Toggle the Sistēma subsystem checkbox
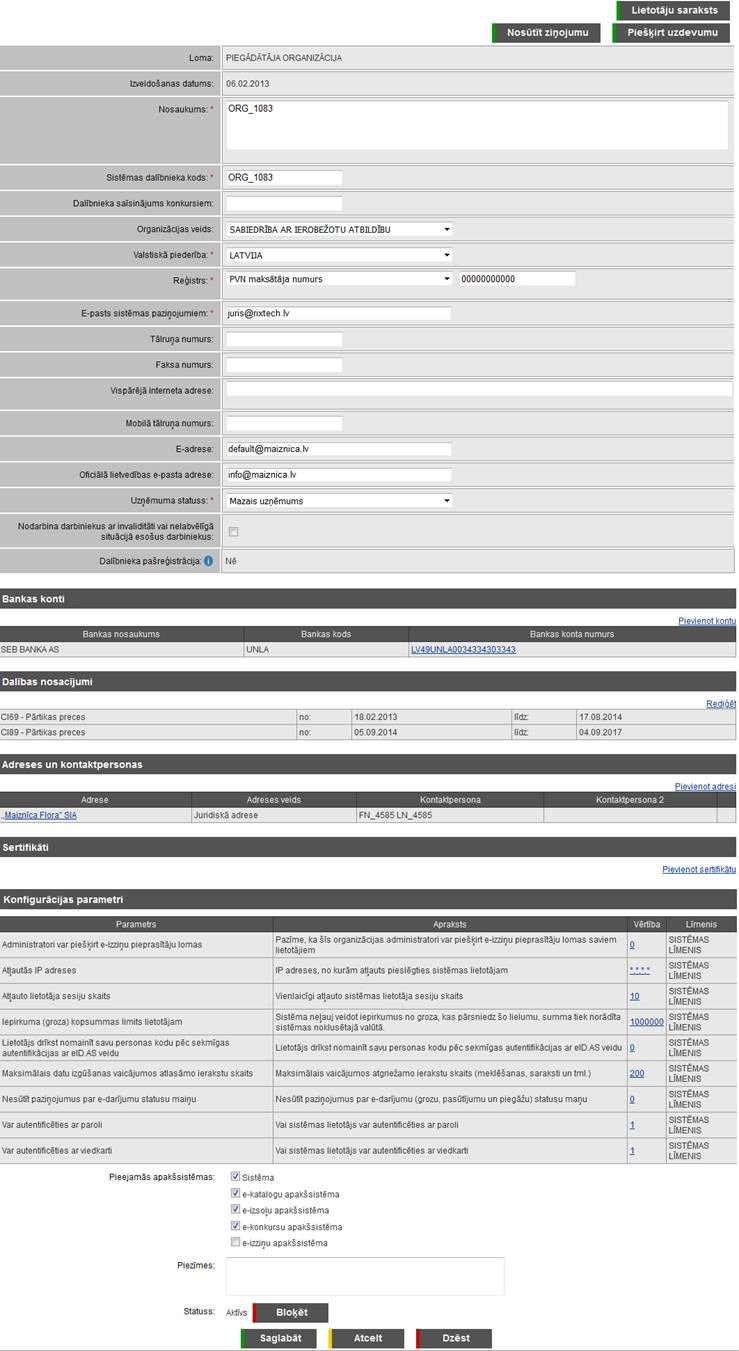This screenshot has height=1351, width=739. click(235, 1177)
